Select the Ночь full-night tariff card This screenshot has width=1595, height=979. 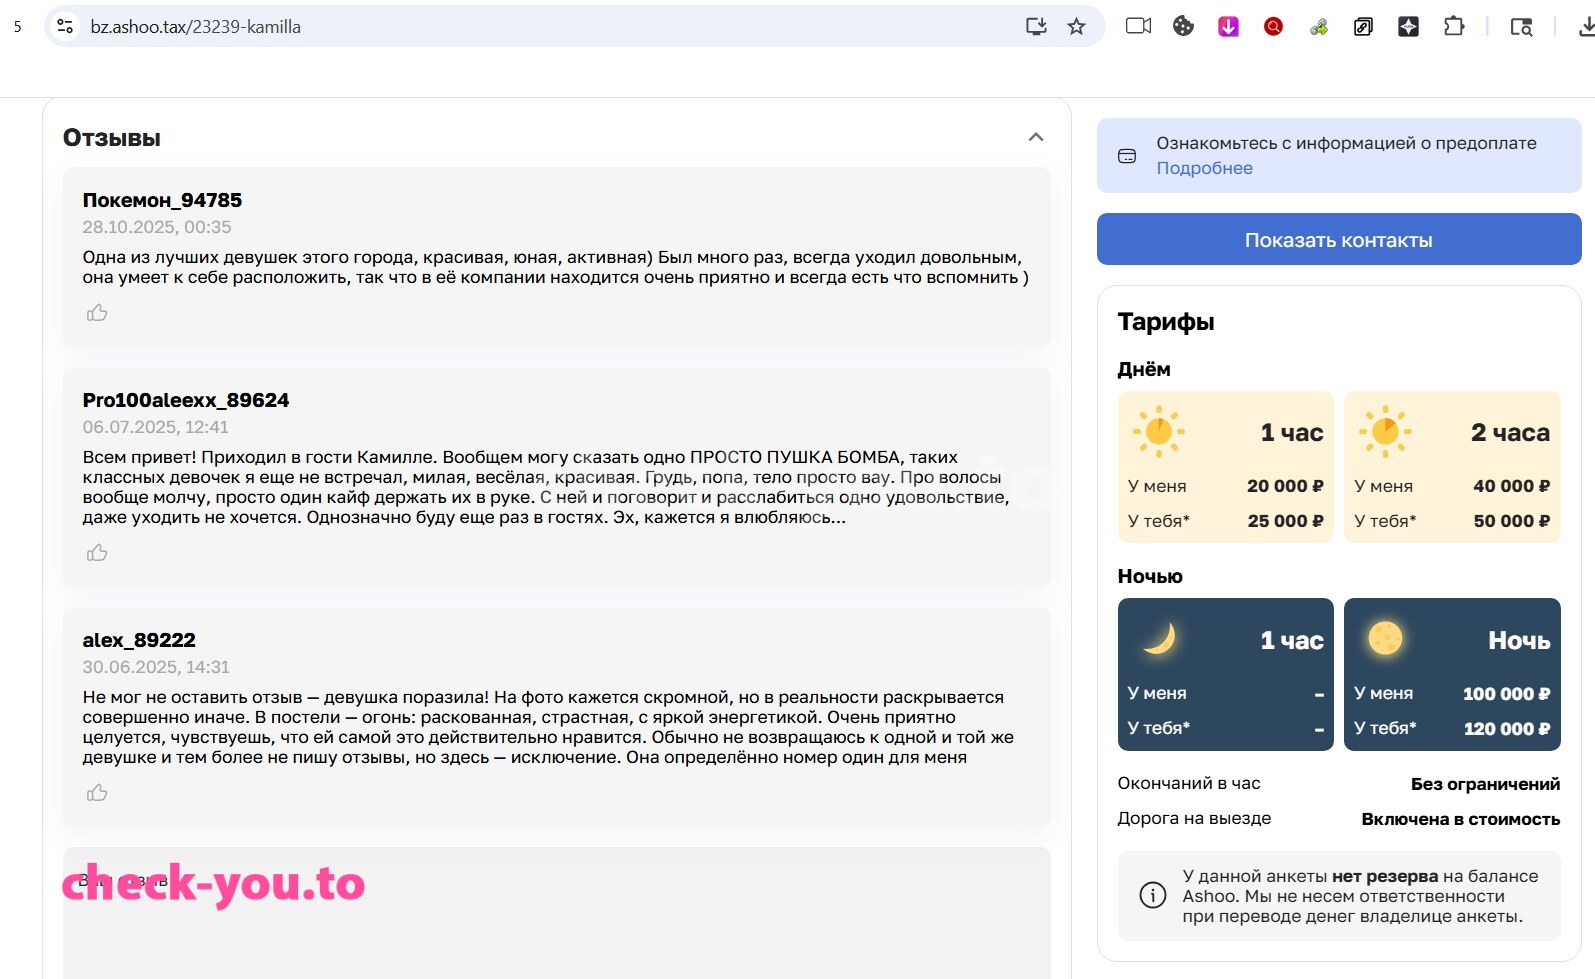pyautogui.click(x=1452, y=674)
